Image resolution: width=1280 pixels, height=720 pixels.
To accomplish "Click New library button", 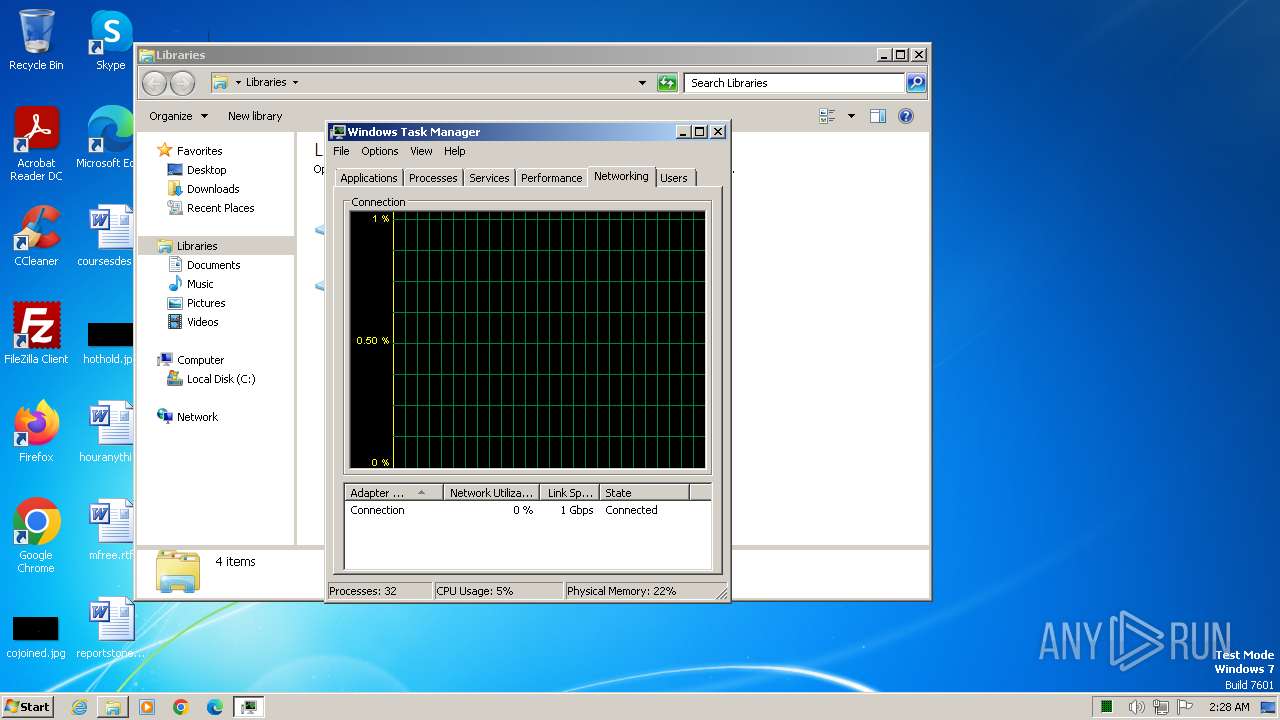I will coord(255,116).
